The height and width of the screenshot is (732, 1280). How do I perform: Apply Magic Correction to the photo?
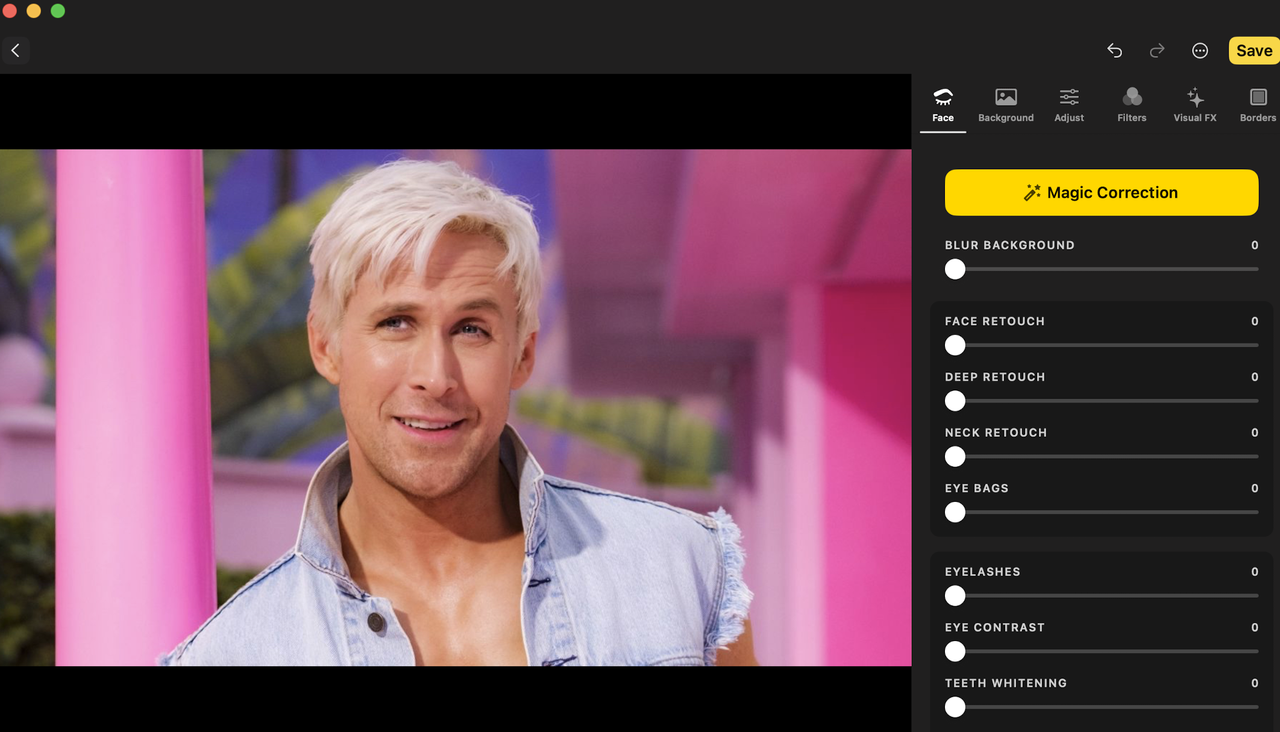click(1101, 192)
